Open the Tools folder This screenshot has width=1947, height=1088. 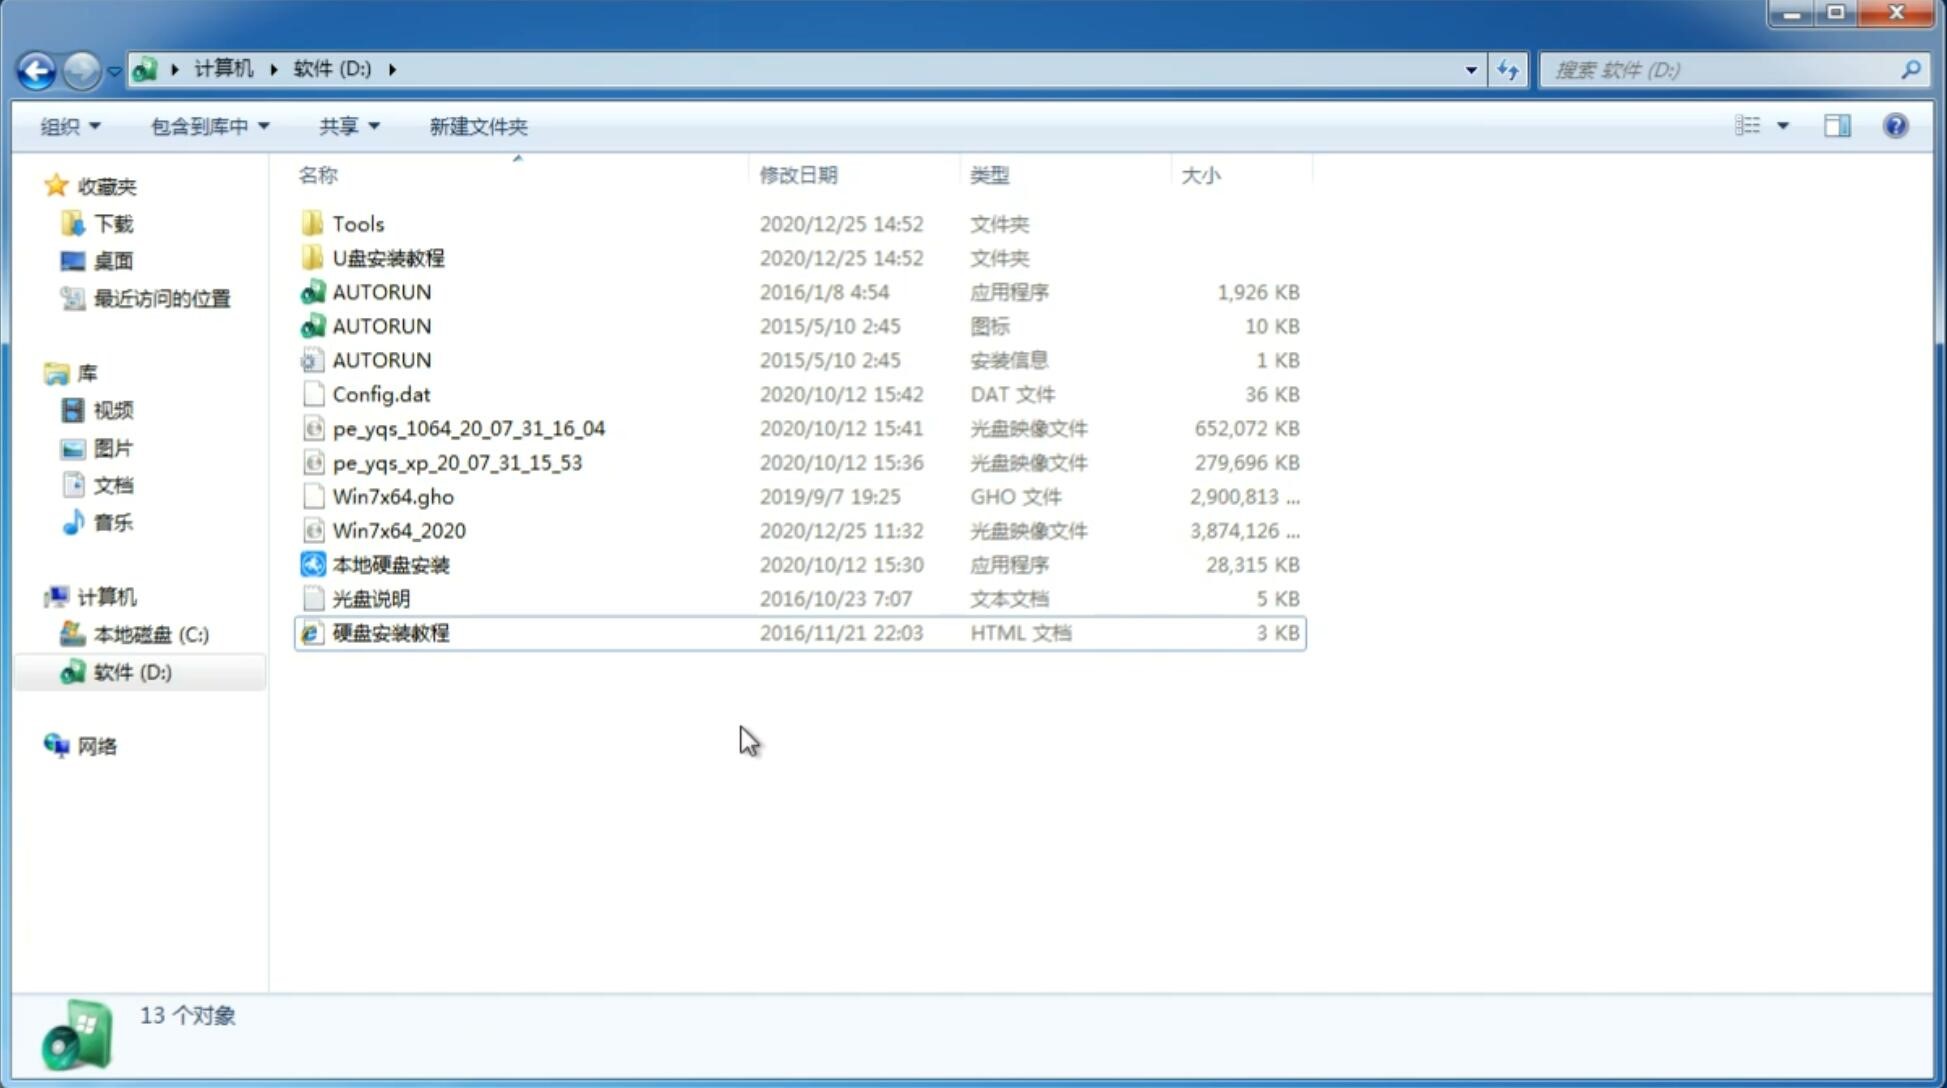click(x=357, y=223)
